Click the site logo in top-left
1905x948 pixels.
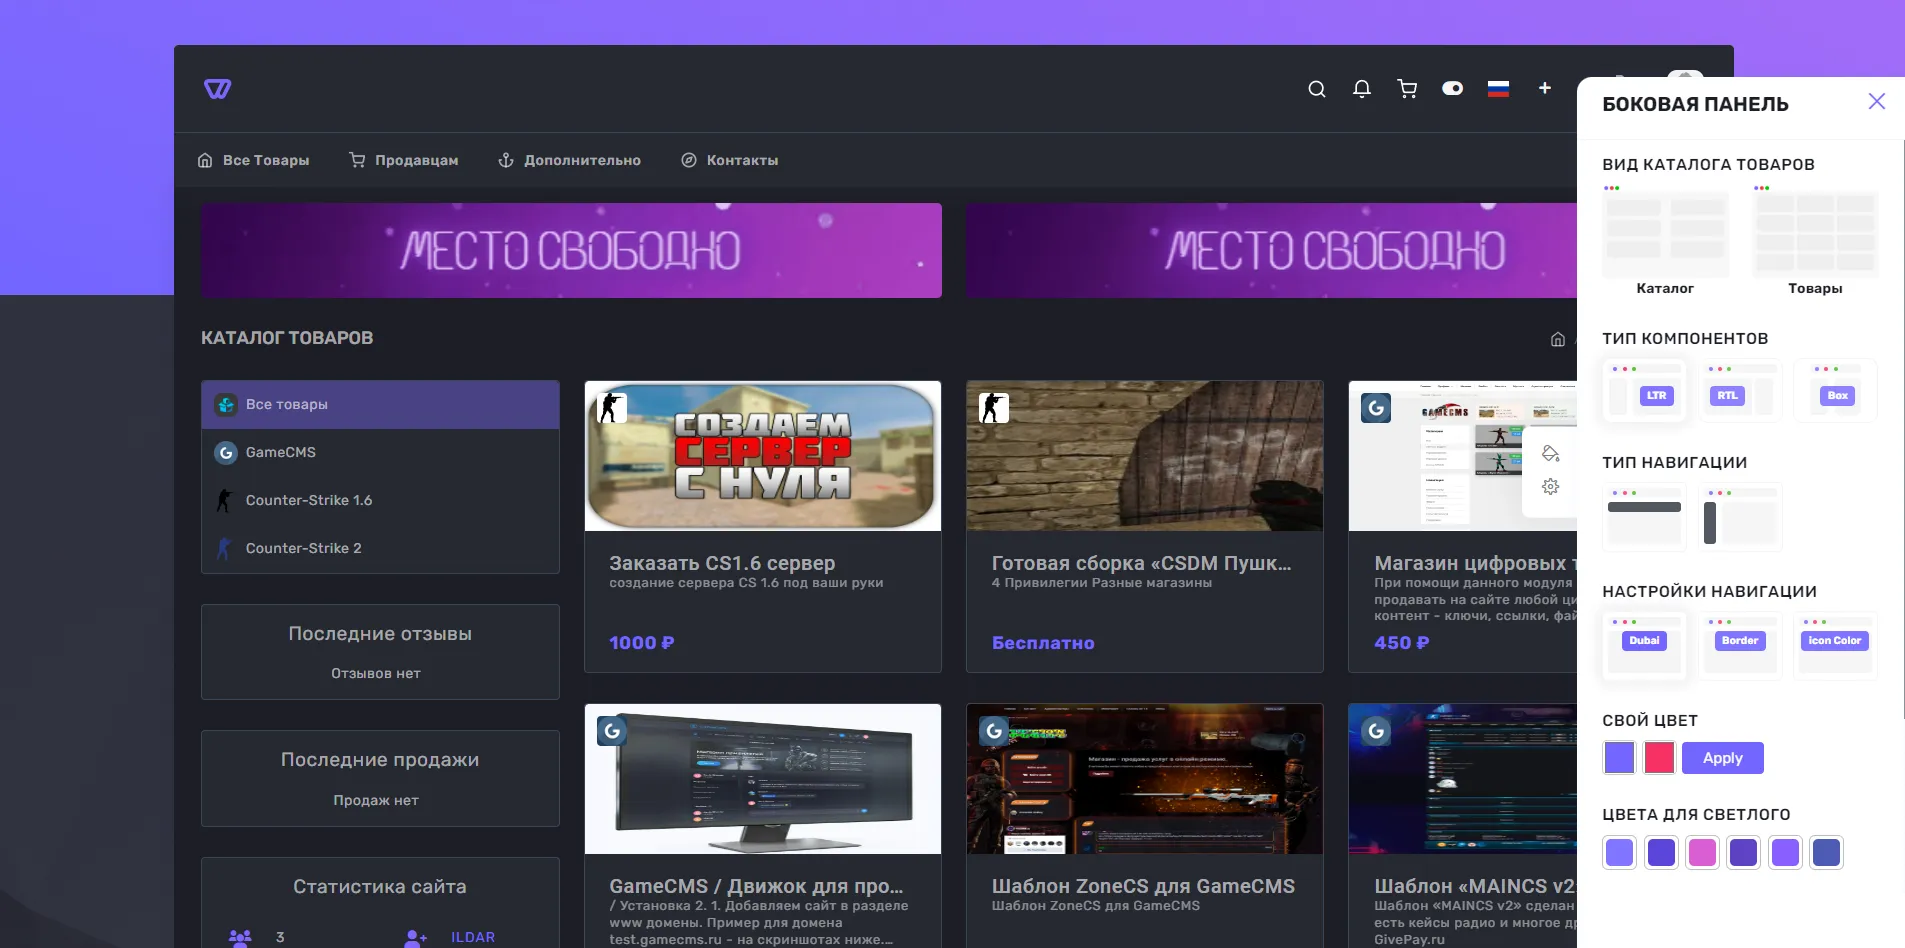point(217,89)
